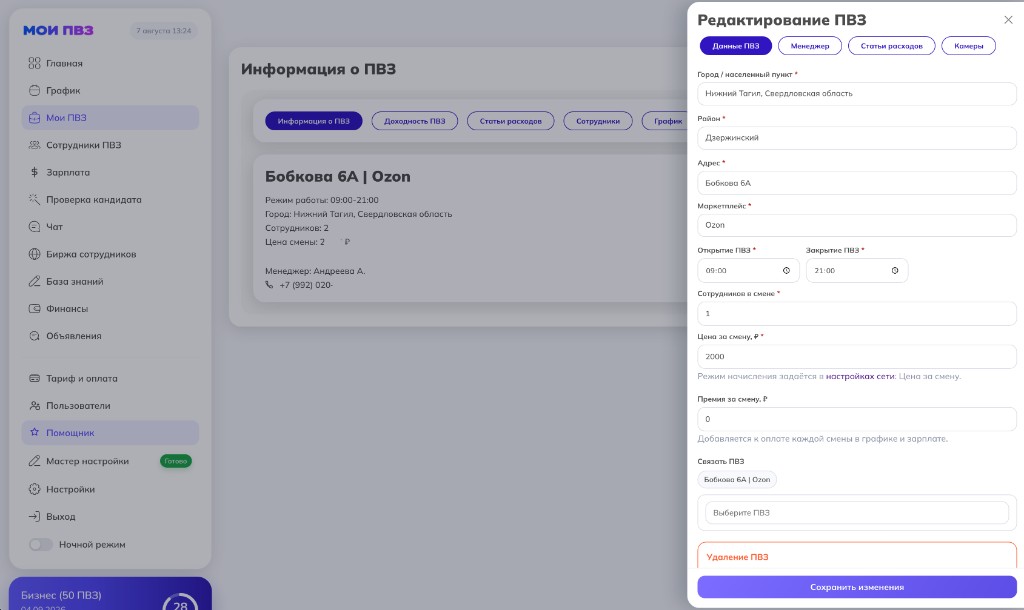Click the Режим работы: 09:00-21:00 text
This screenshot has width=1024, height=610.
(x=321, y=200)
